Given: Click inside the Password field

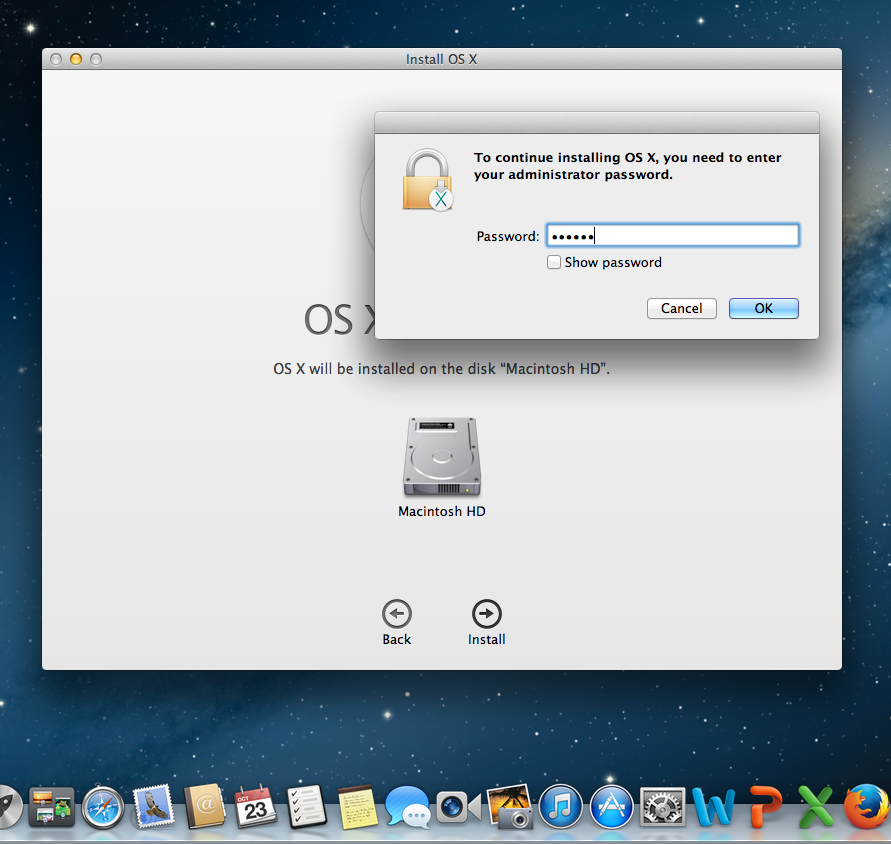Looking at the screenshot, I should [x=673, y=235].
